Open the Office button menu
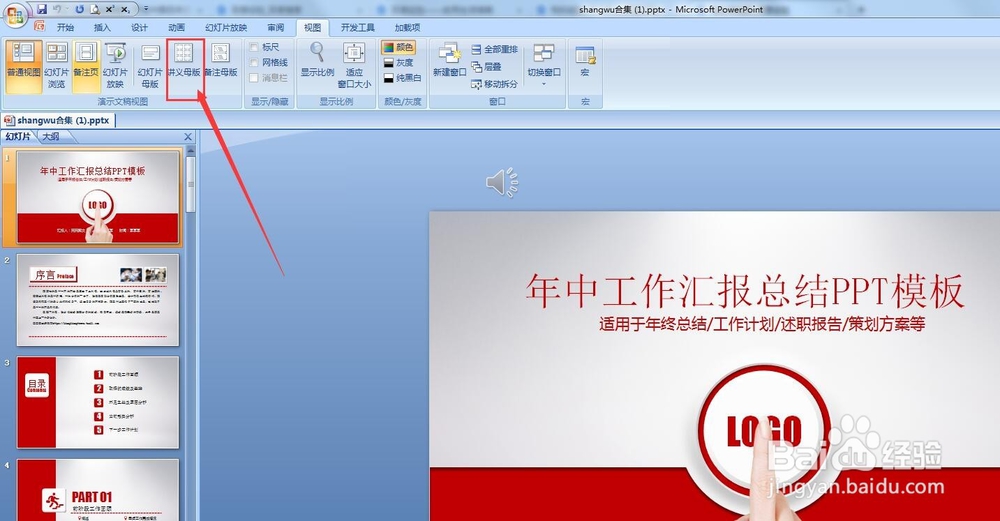 point(15,15)
